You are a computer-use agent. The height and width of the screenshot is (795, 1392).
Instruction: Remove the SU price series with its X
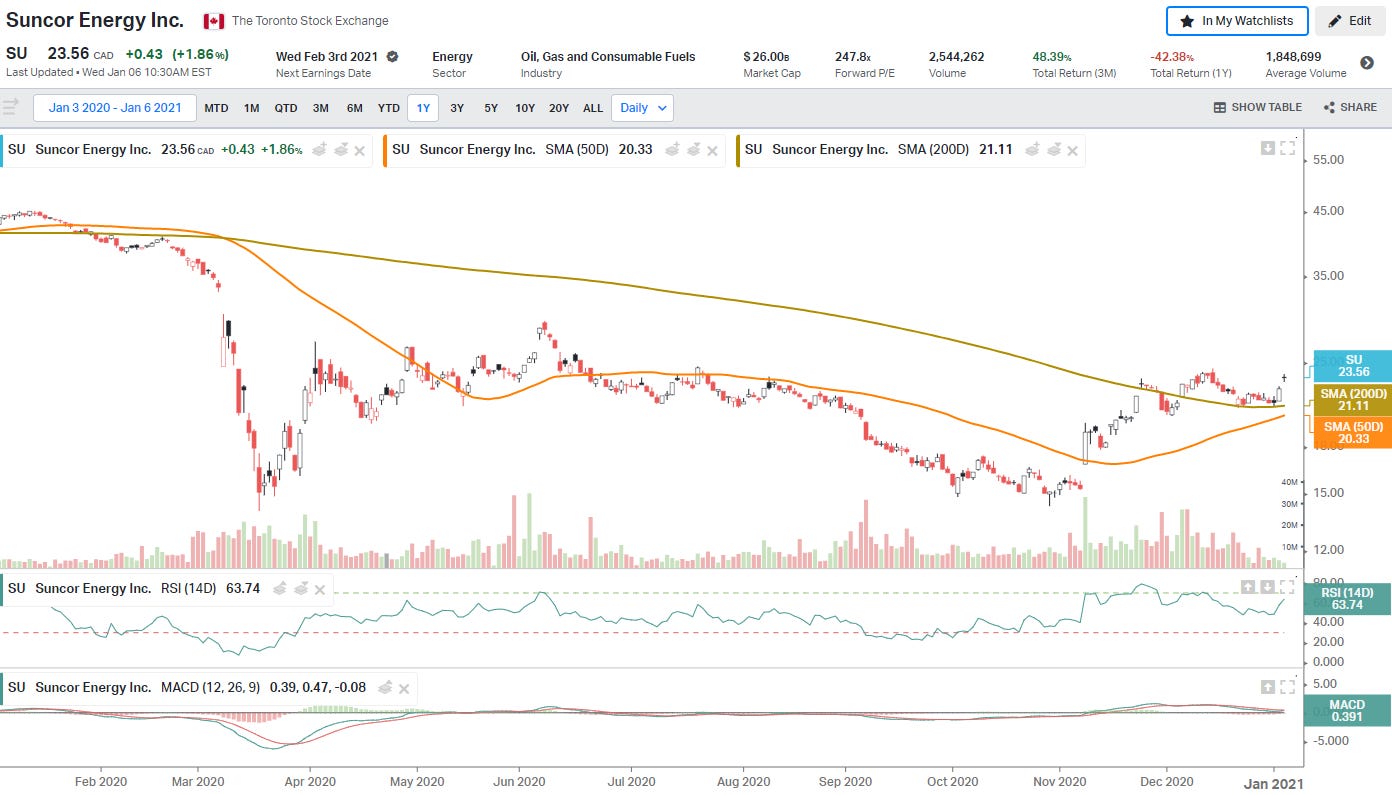click(x=361, y=150)
